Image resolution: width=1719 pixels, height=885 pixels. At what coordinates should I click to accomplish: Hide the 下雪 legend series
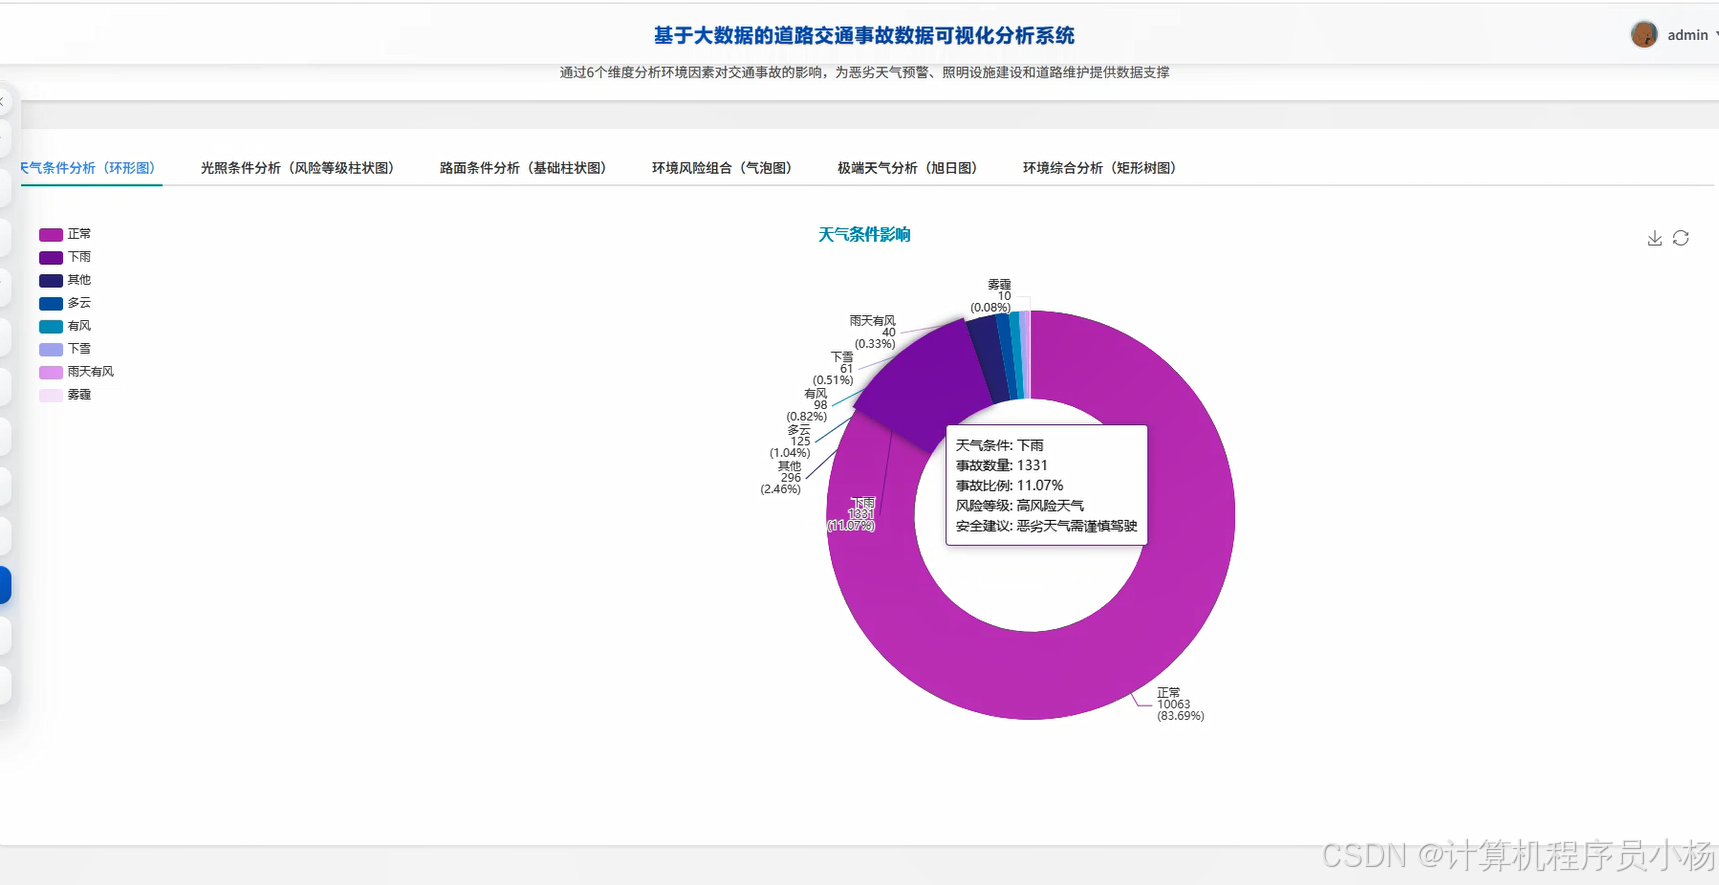(65, 349)
